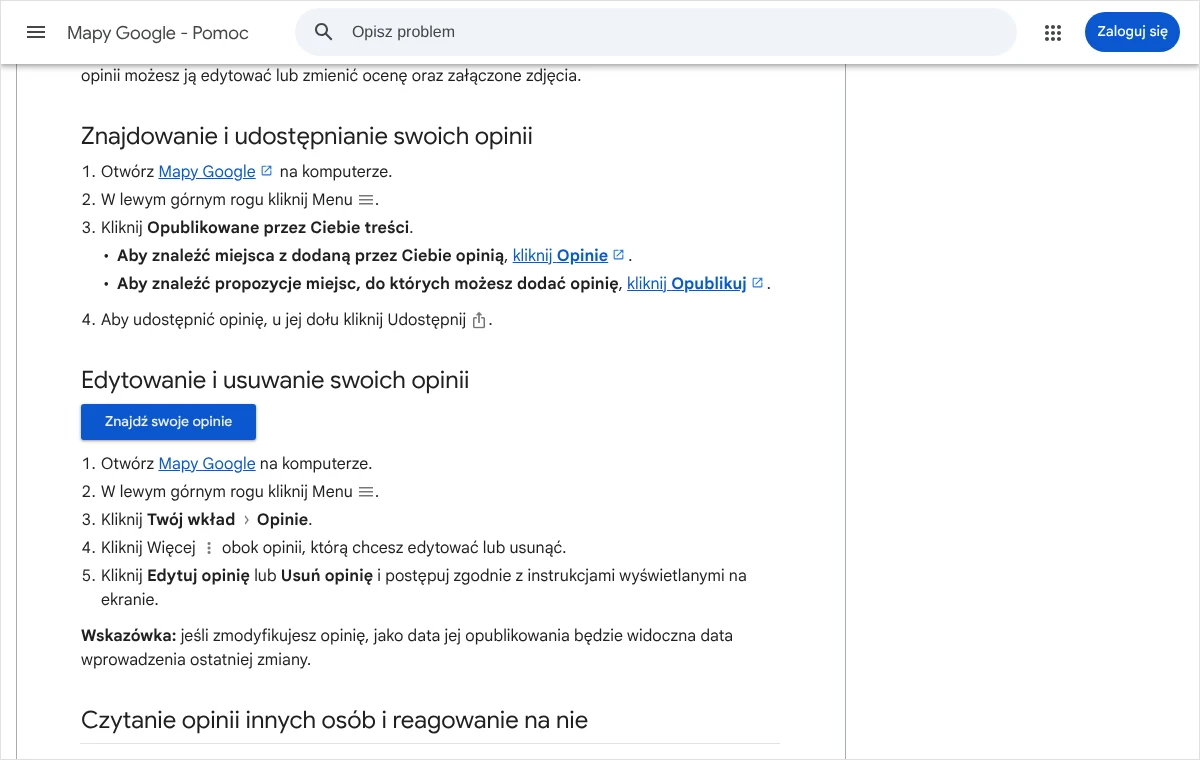Click heading Znajdowanie i udostępnianie swoich opinii
The height and width of the screenshot is (760, 1200).
point(307,136)
